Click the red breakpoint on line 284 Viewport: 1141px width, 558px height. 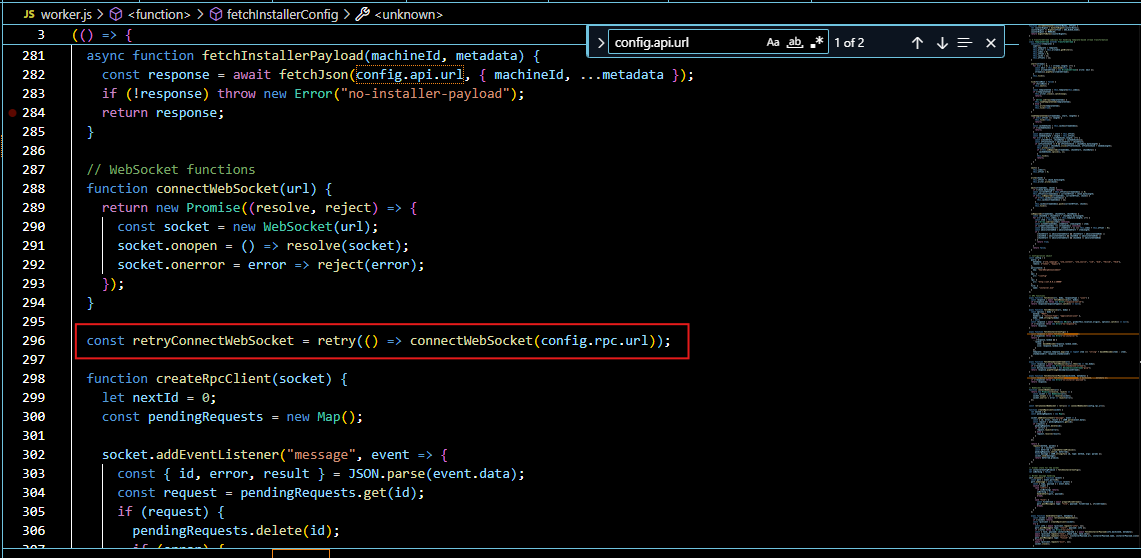[x=12, y=113]
